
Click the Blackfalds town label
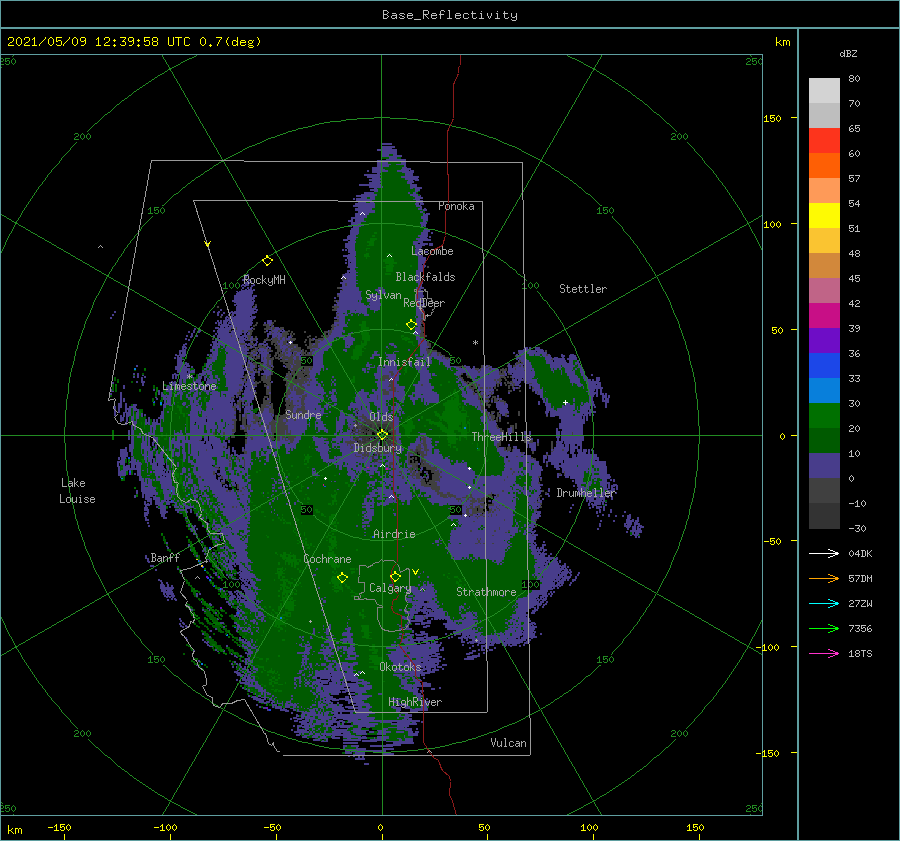pos(425,277)
